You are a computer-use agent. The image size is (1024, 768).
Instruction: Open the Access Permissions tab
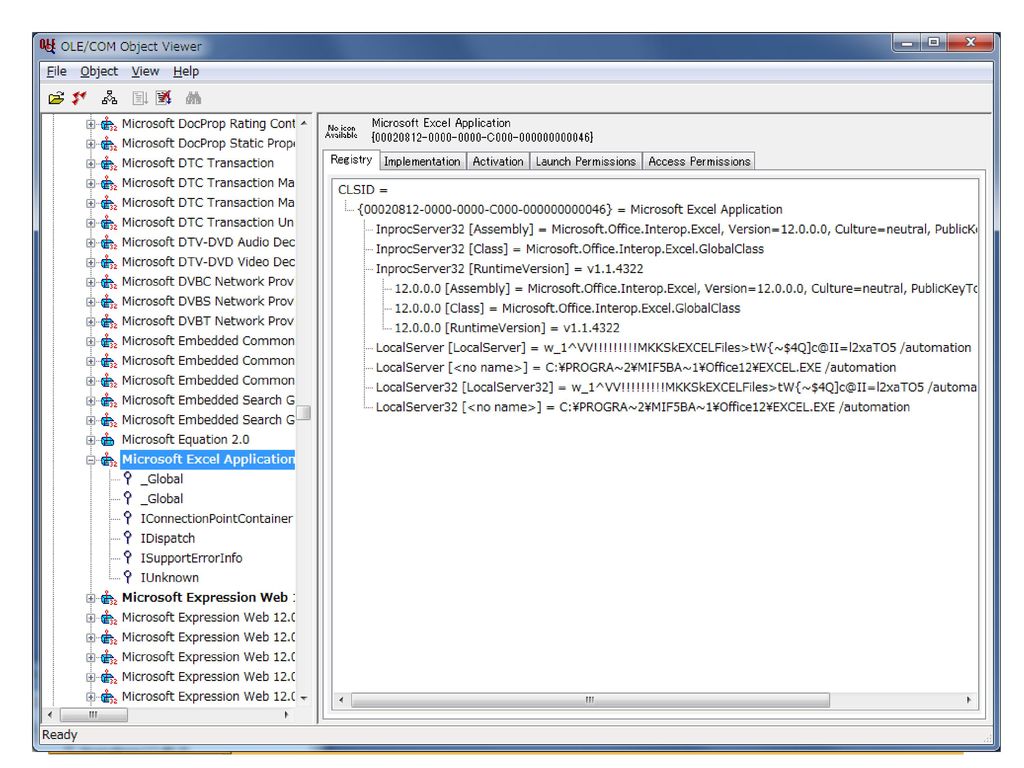[699, 161]
